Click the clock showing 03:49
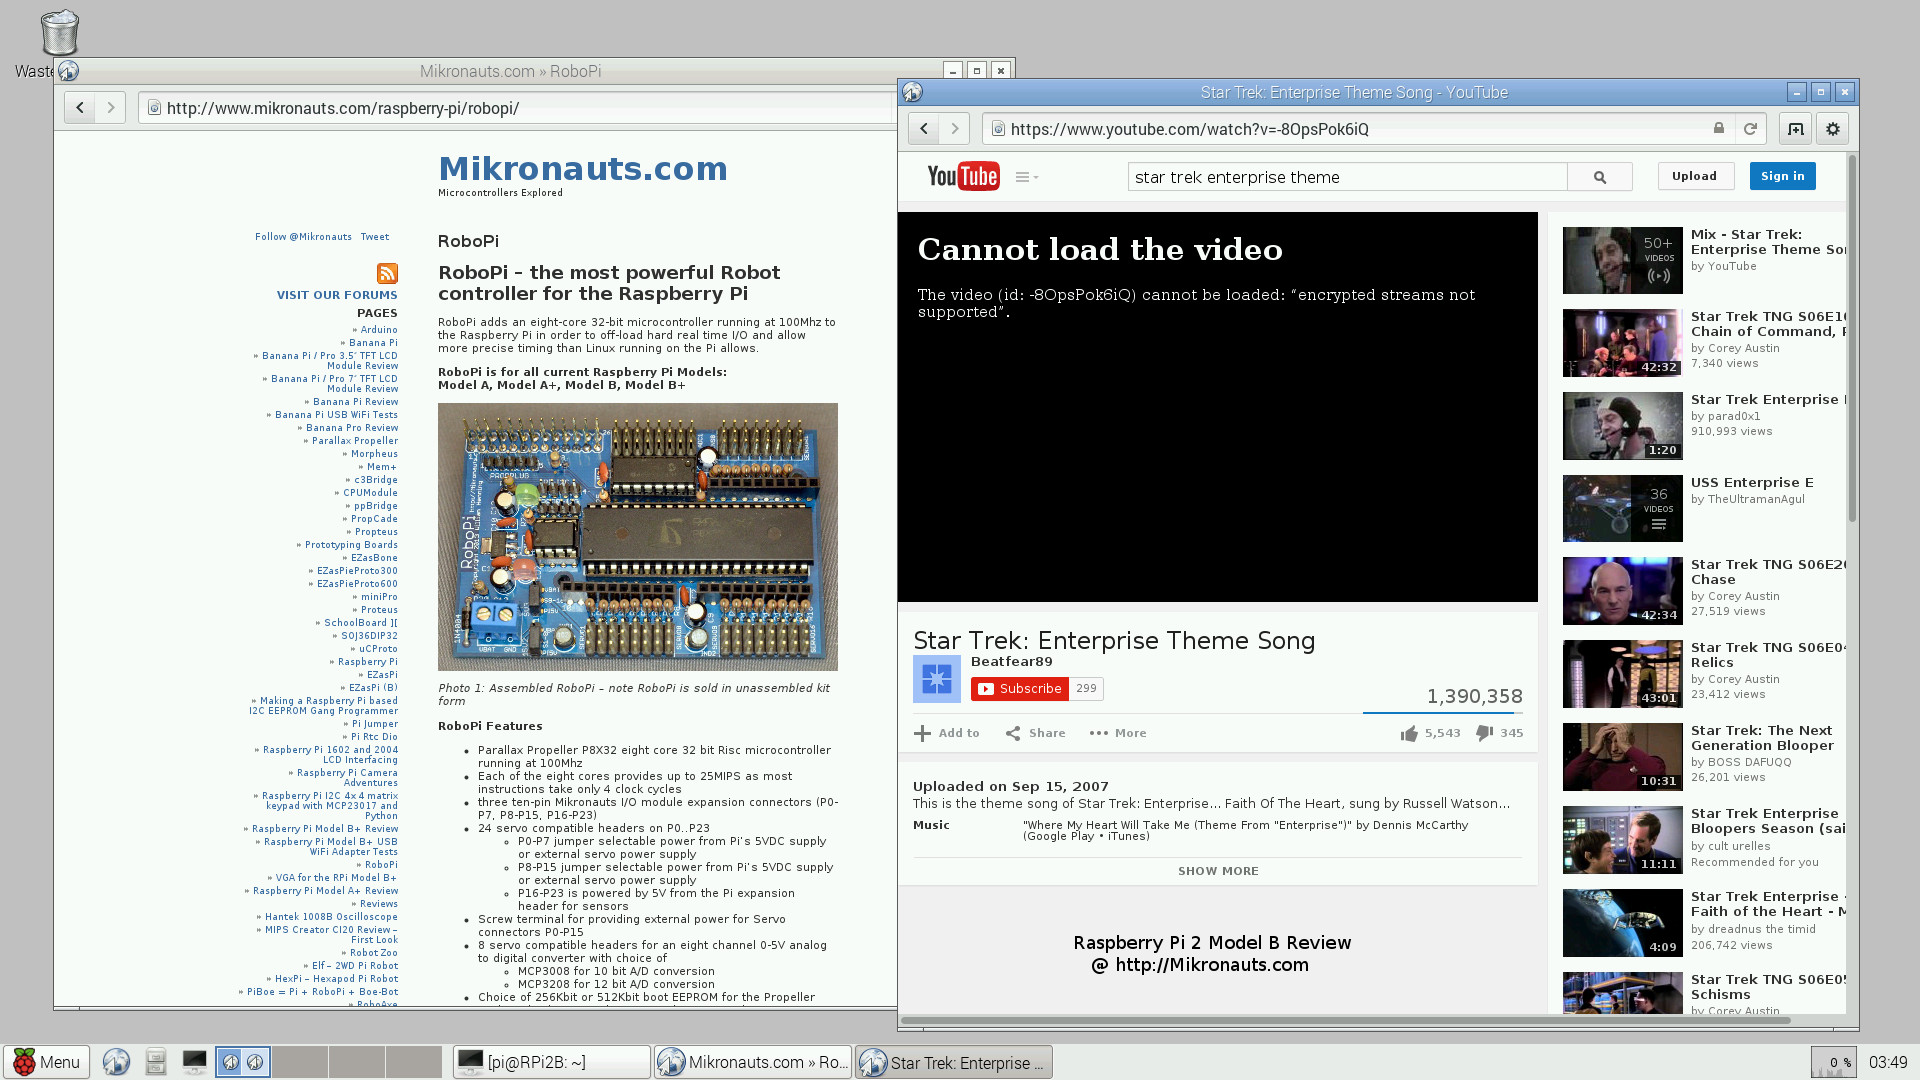The height and width of the screenshot is (1080, 1920). point(1888,1062)
